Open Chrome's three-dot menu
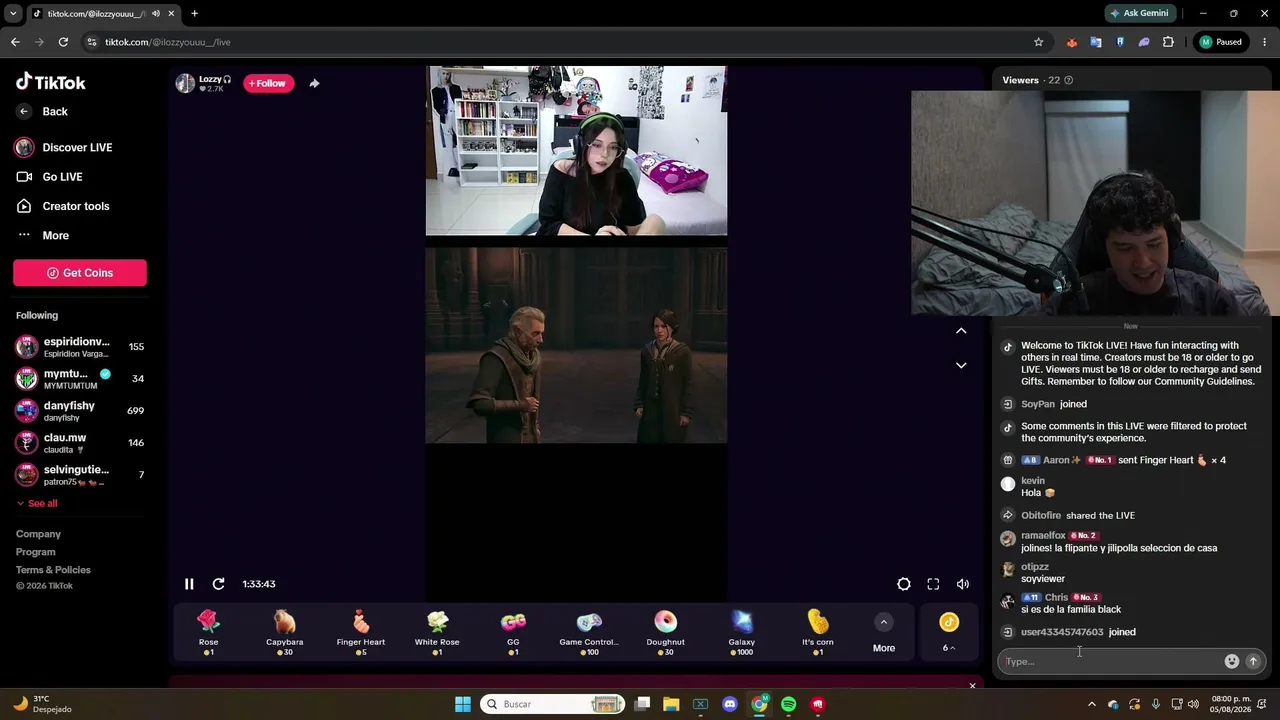 pyautogui.click(x=1263, y=42)
